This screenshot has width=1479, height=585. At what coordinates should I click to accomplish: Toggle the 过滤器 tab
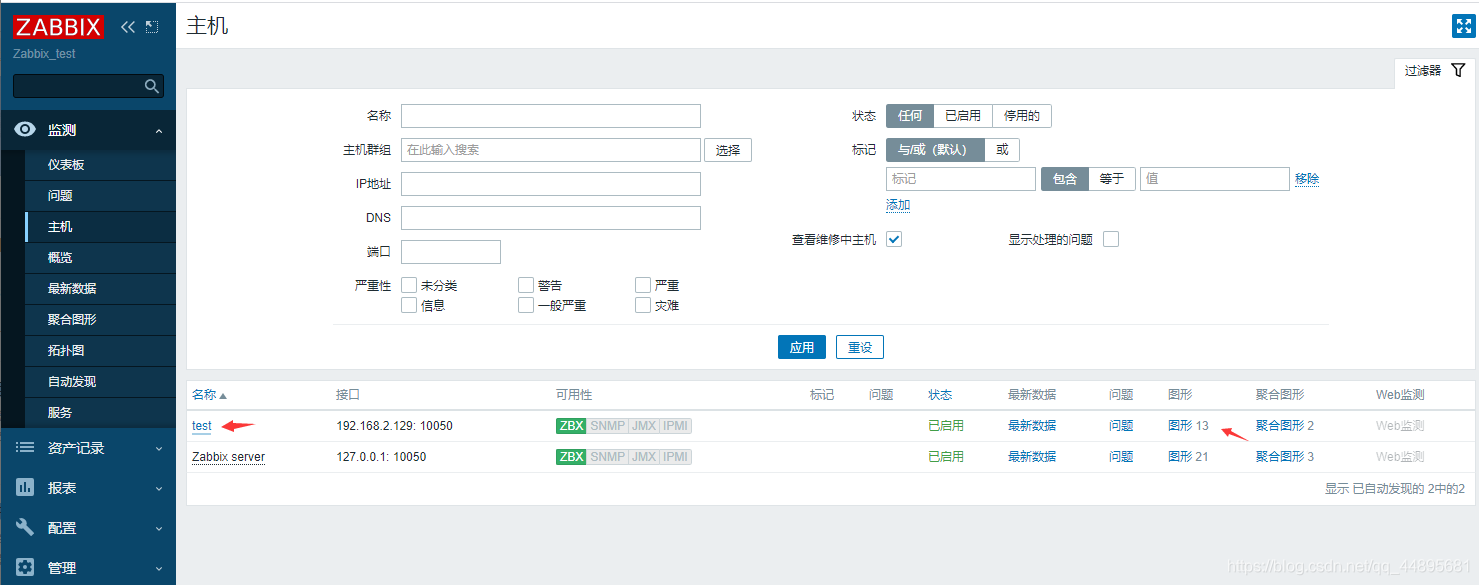(1434, 71)
